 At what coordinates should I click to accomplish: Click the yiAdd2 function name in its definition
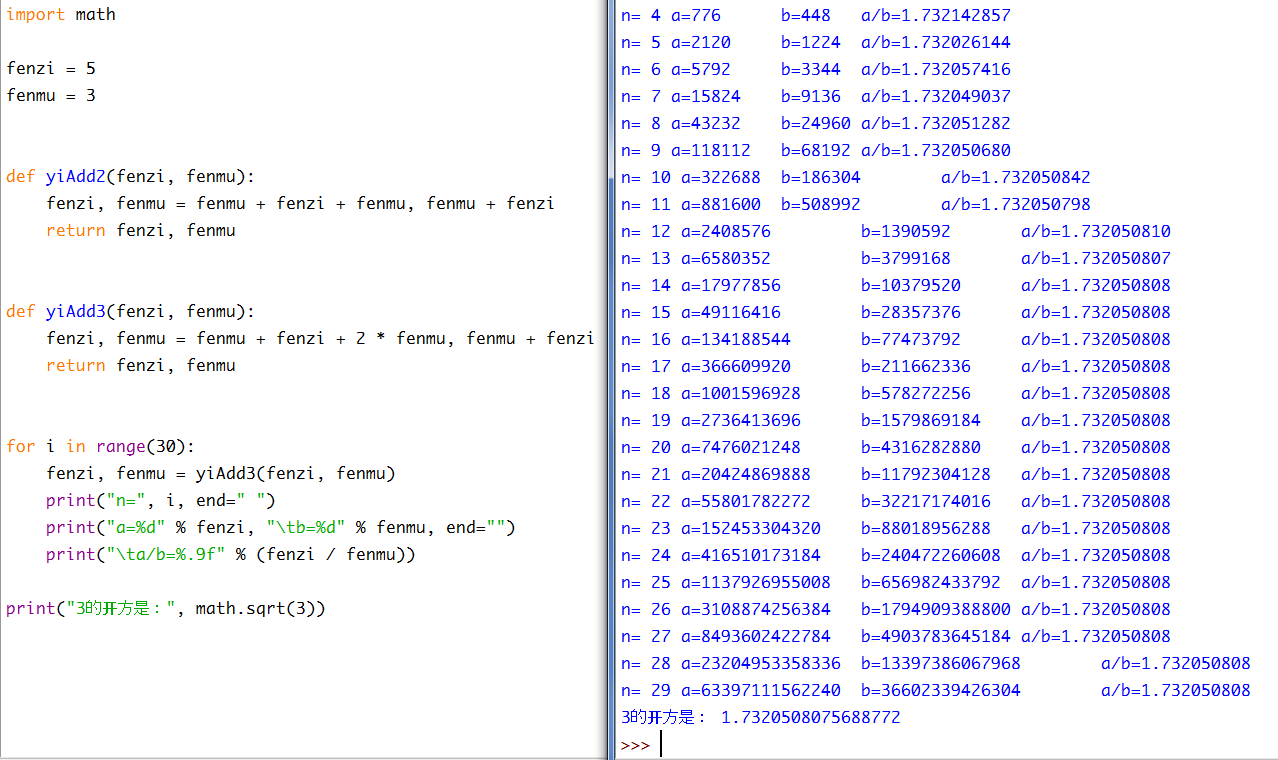click(75, 177)
